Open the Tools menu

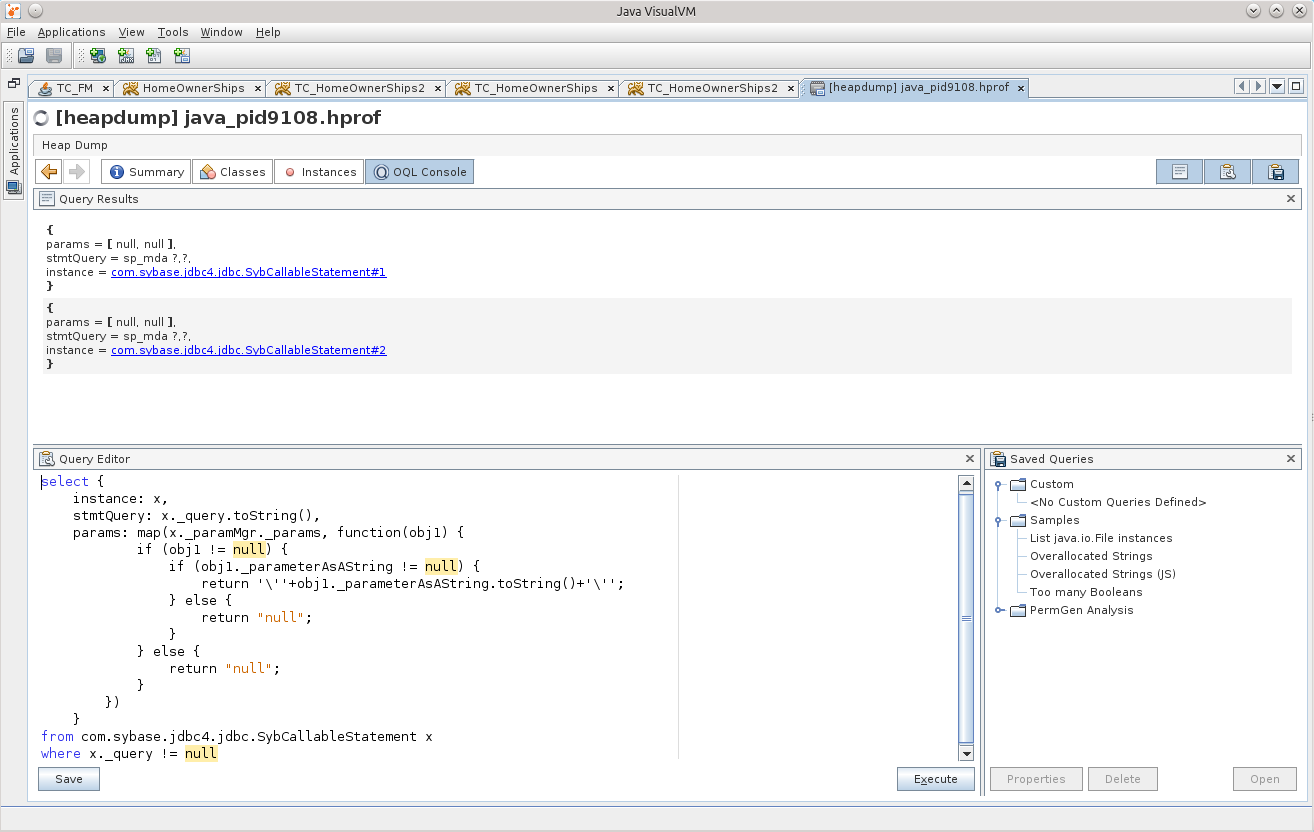[172, 32]
